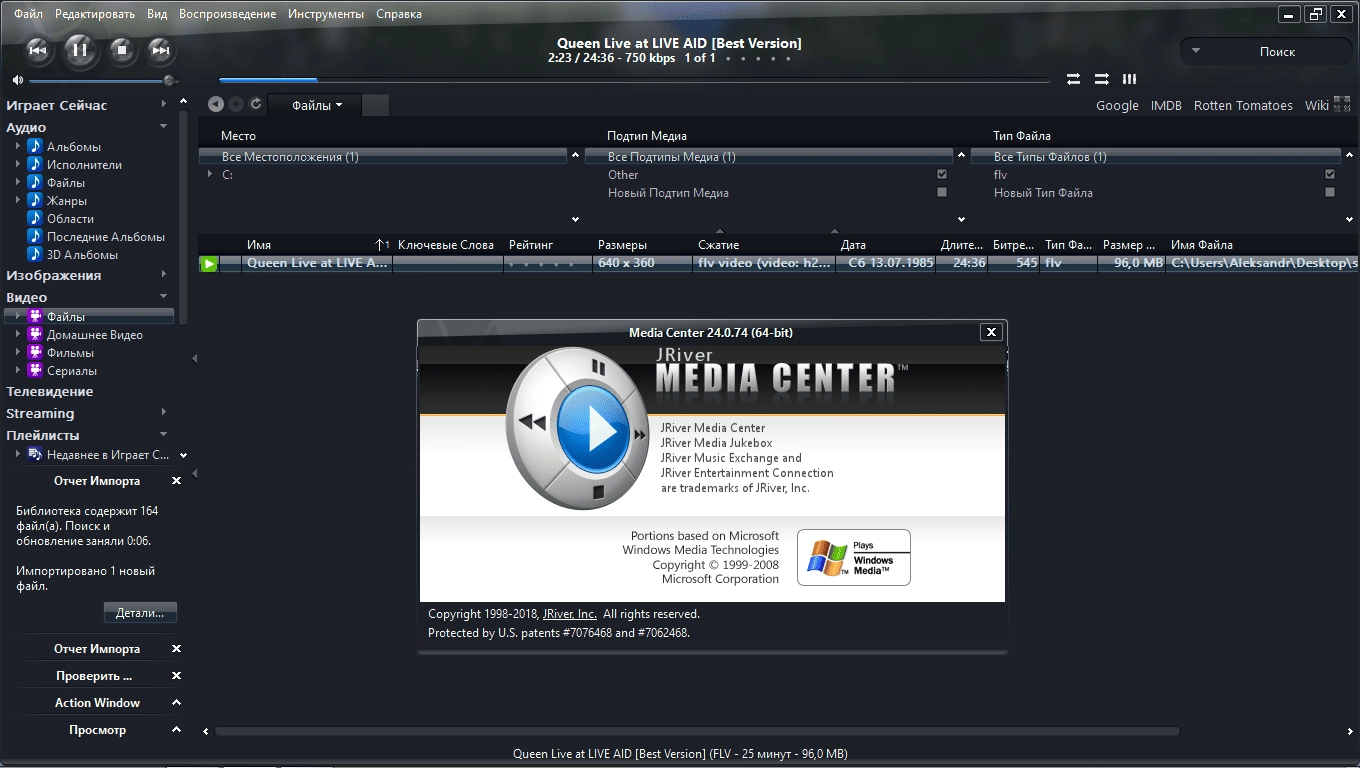Viewport: 1360px width, 768px height.
Task: Click the Поиск search field
Action: (1267, 51)
